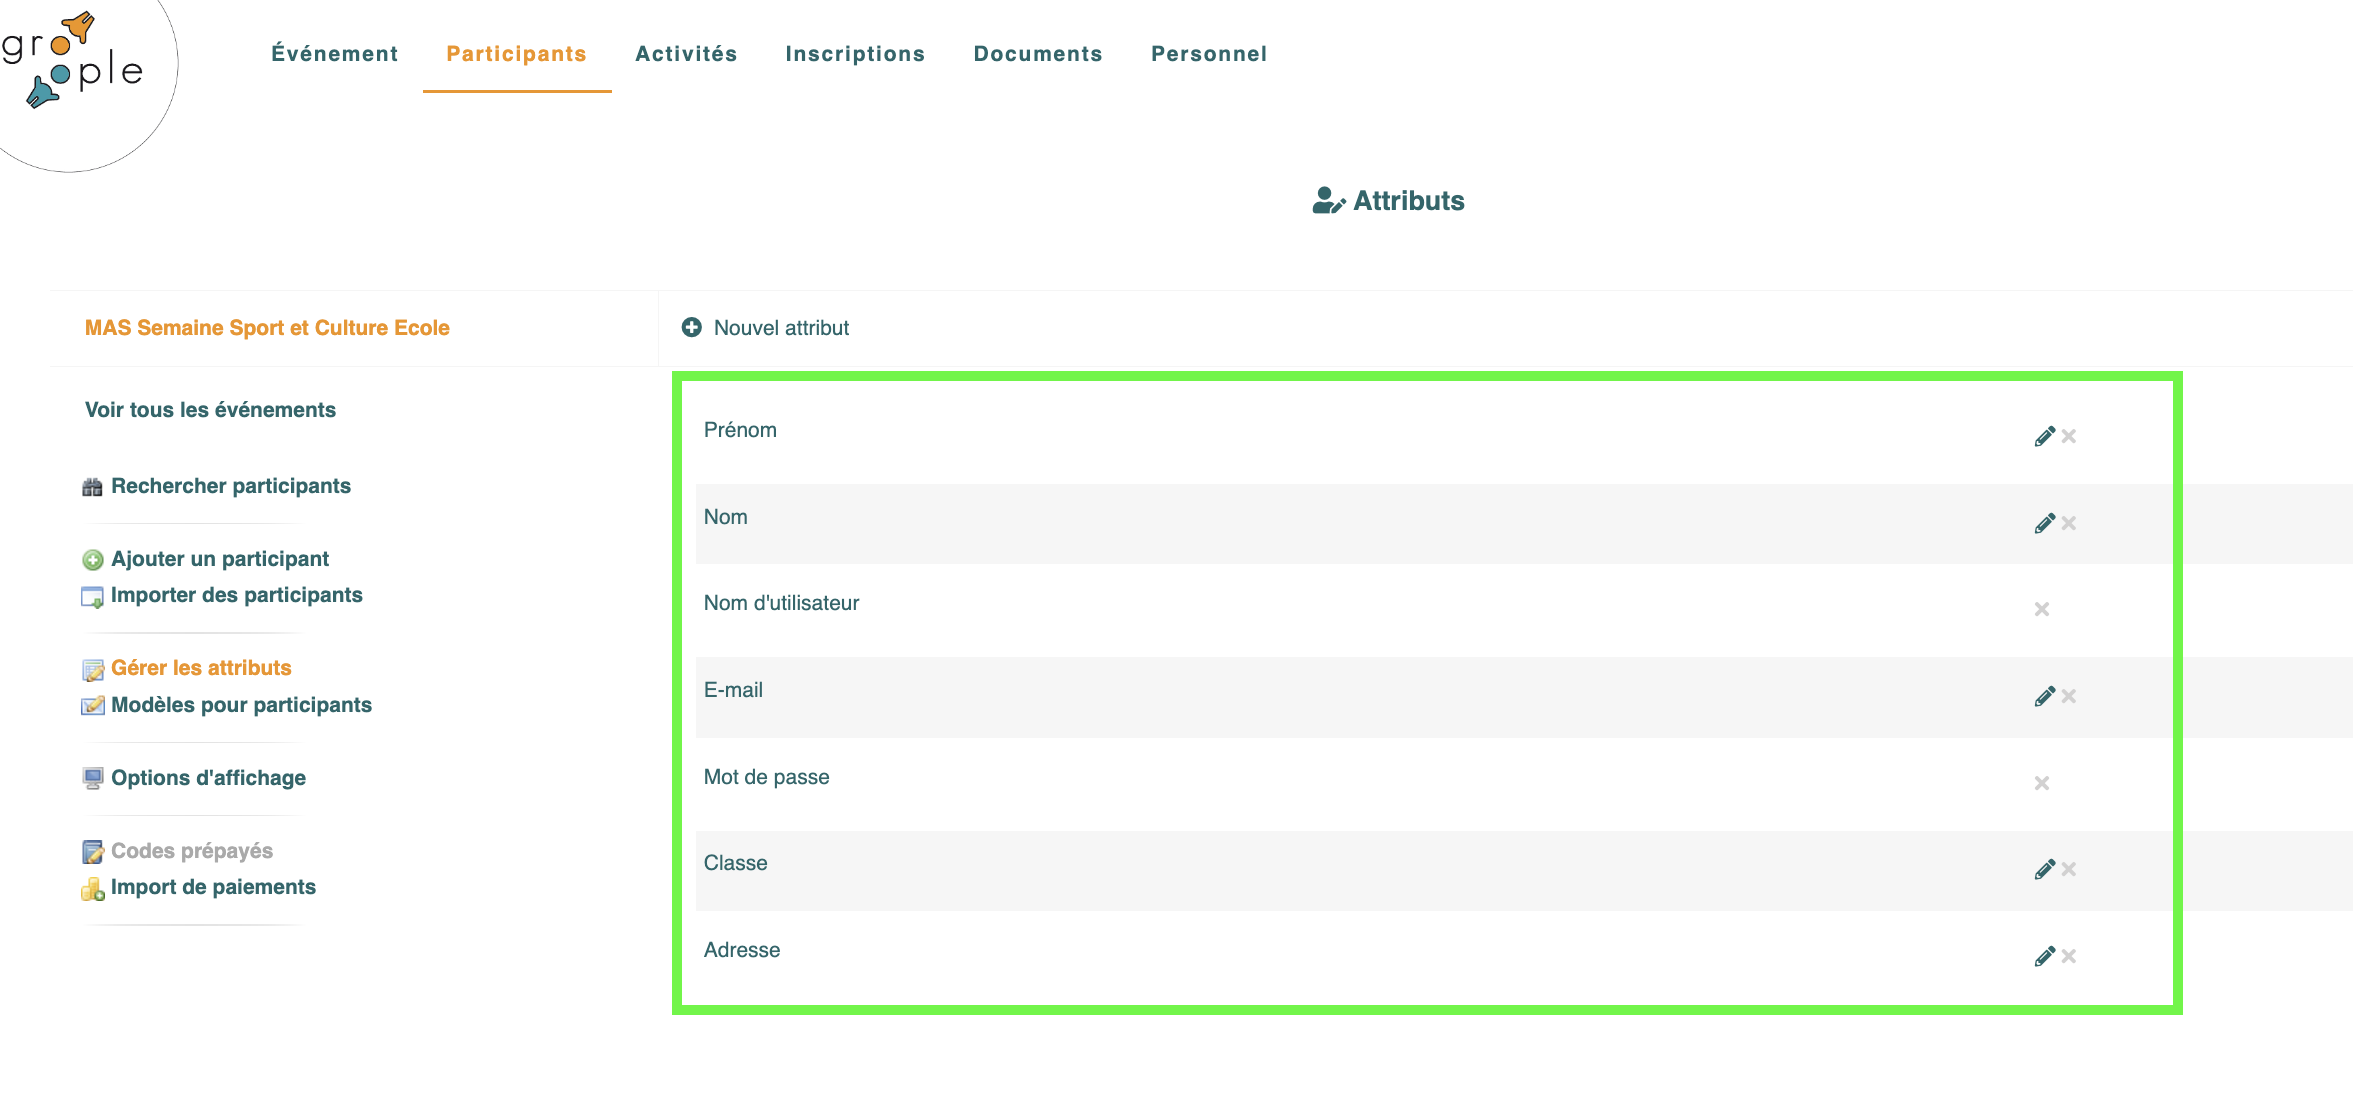Open MAS Semaine Sport et Culture Ecole
This screenshot has height=1106, width=2353.
(x=267, y=328)
